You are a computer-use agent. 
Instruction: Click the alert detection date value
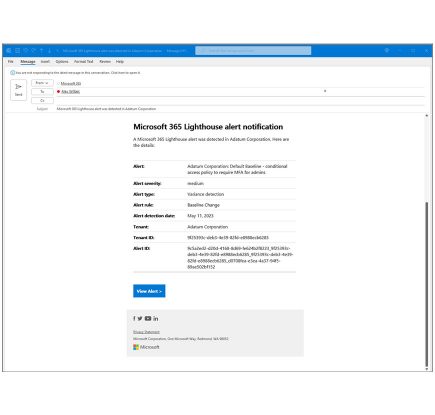point(200,216)
